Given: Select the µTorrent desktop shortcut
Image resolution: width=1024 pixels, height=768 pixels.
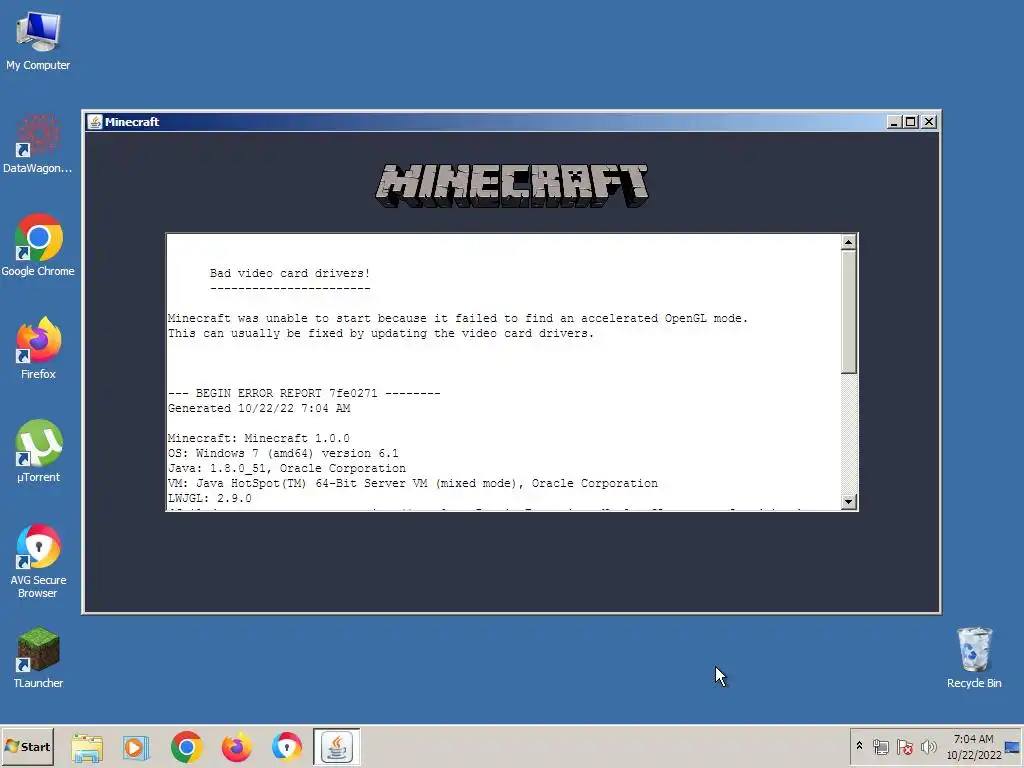Looking at the screenshot, I should (38, 451).
